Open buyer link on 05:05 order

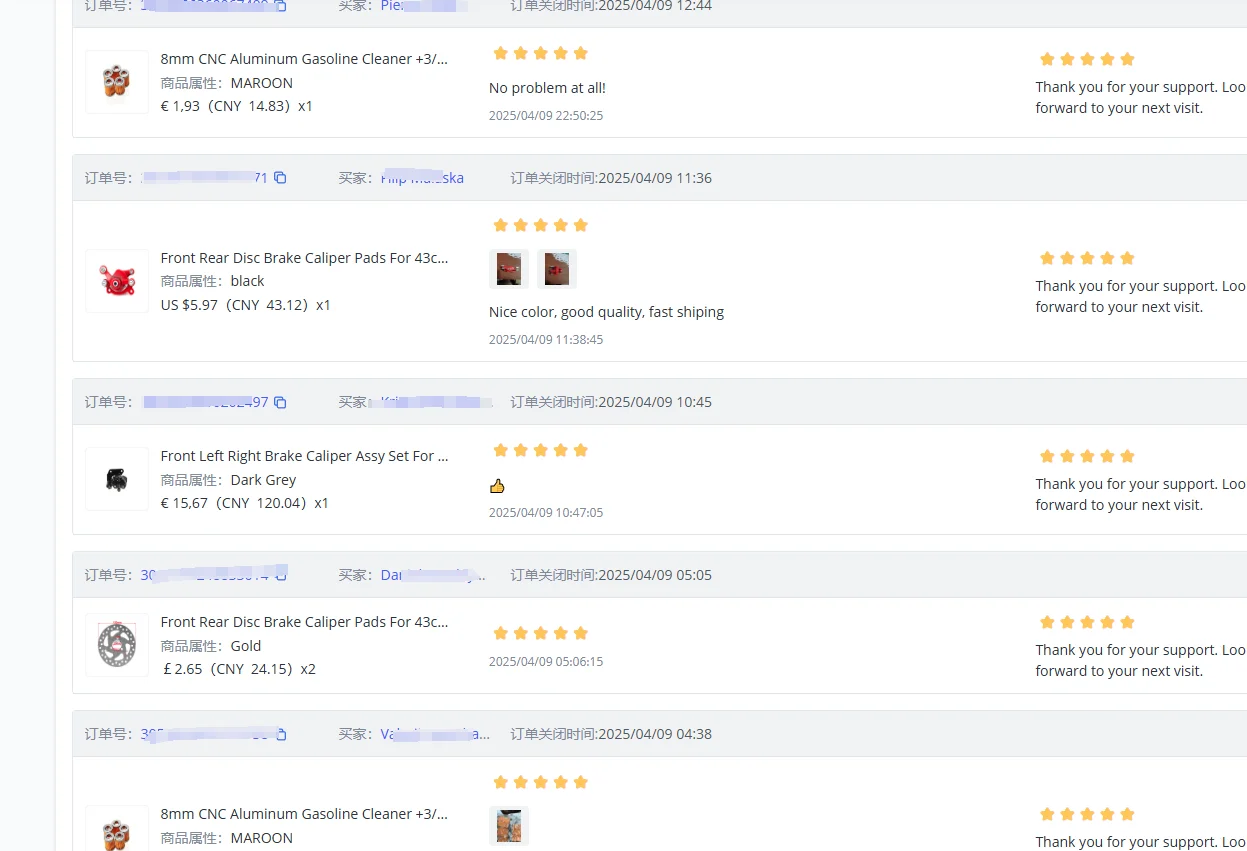click(434, 575)
